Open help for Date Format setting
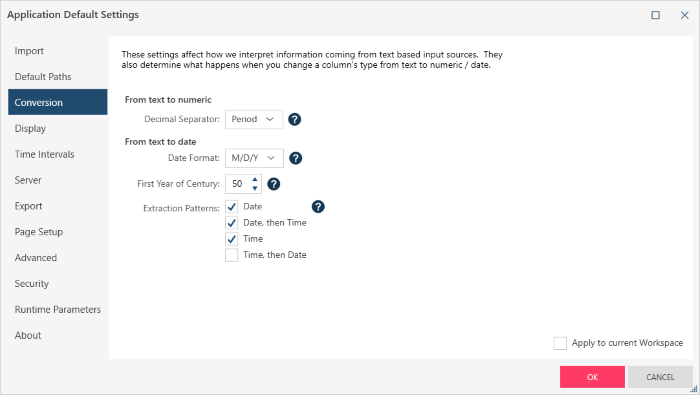700x395 pixels. tap(296, 158)
